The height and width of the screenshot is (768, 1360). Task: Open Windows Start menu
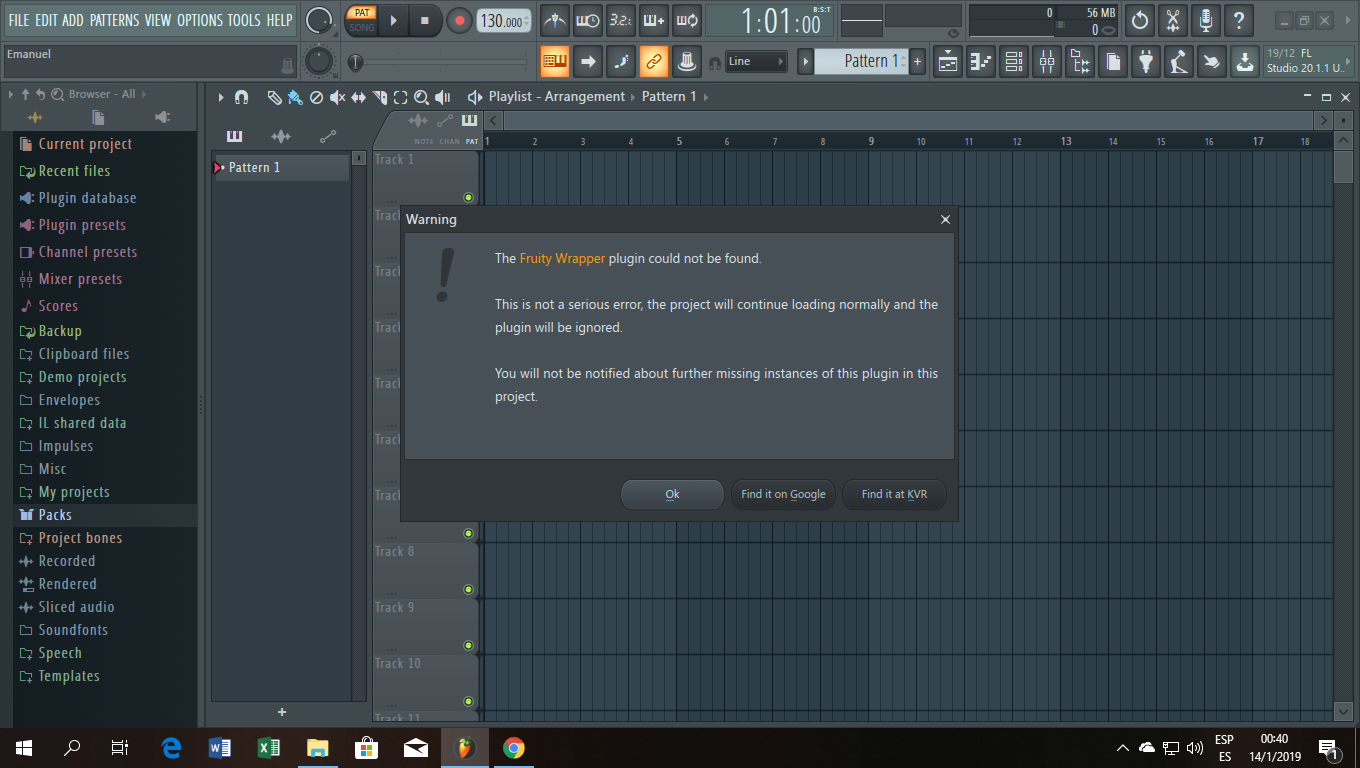(24, 748)
